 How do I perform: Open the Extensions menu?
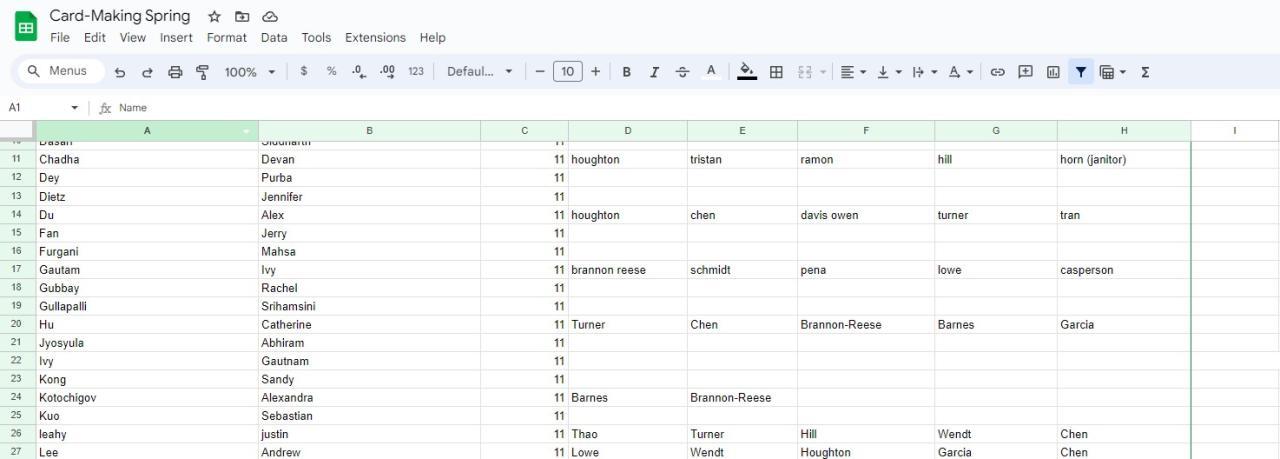pyautogui.click(x=375, y=37)
